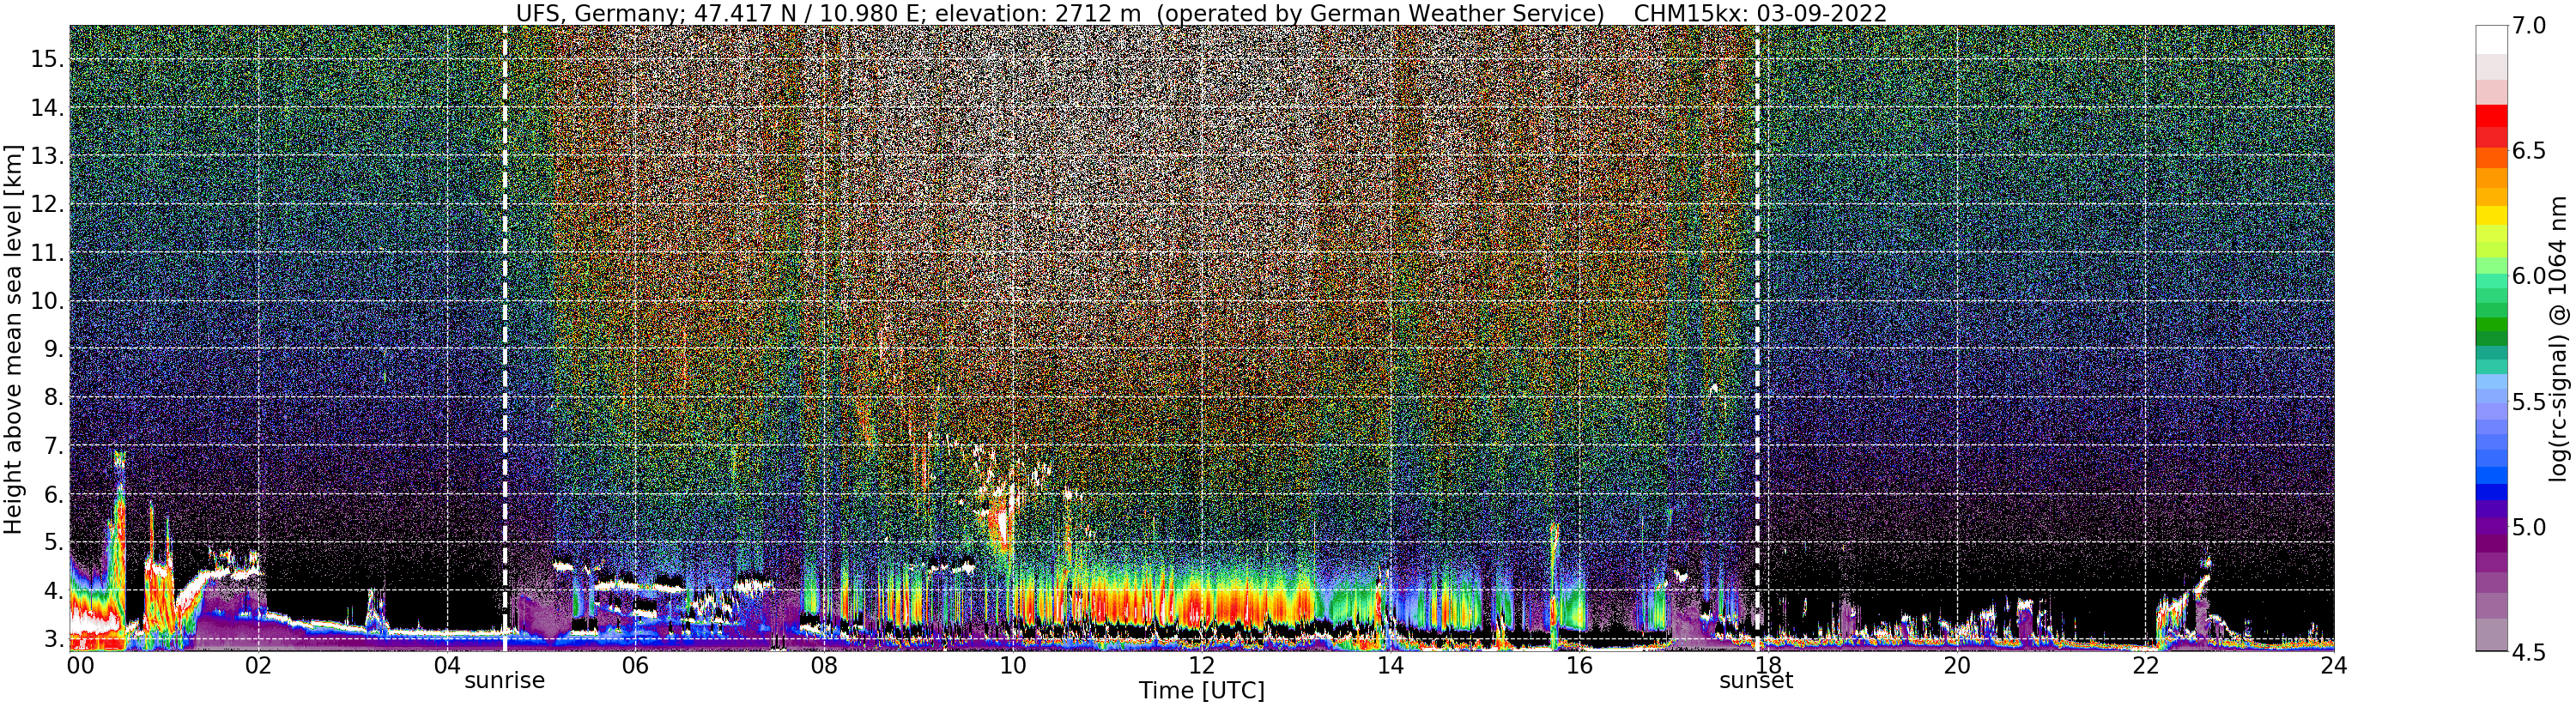The height and width of the screenshot is (707, 2576).
Task: Click the '08' time axis tick label
Action: tap(823, 666)
